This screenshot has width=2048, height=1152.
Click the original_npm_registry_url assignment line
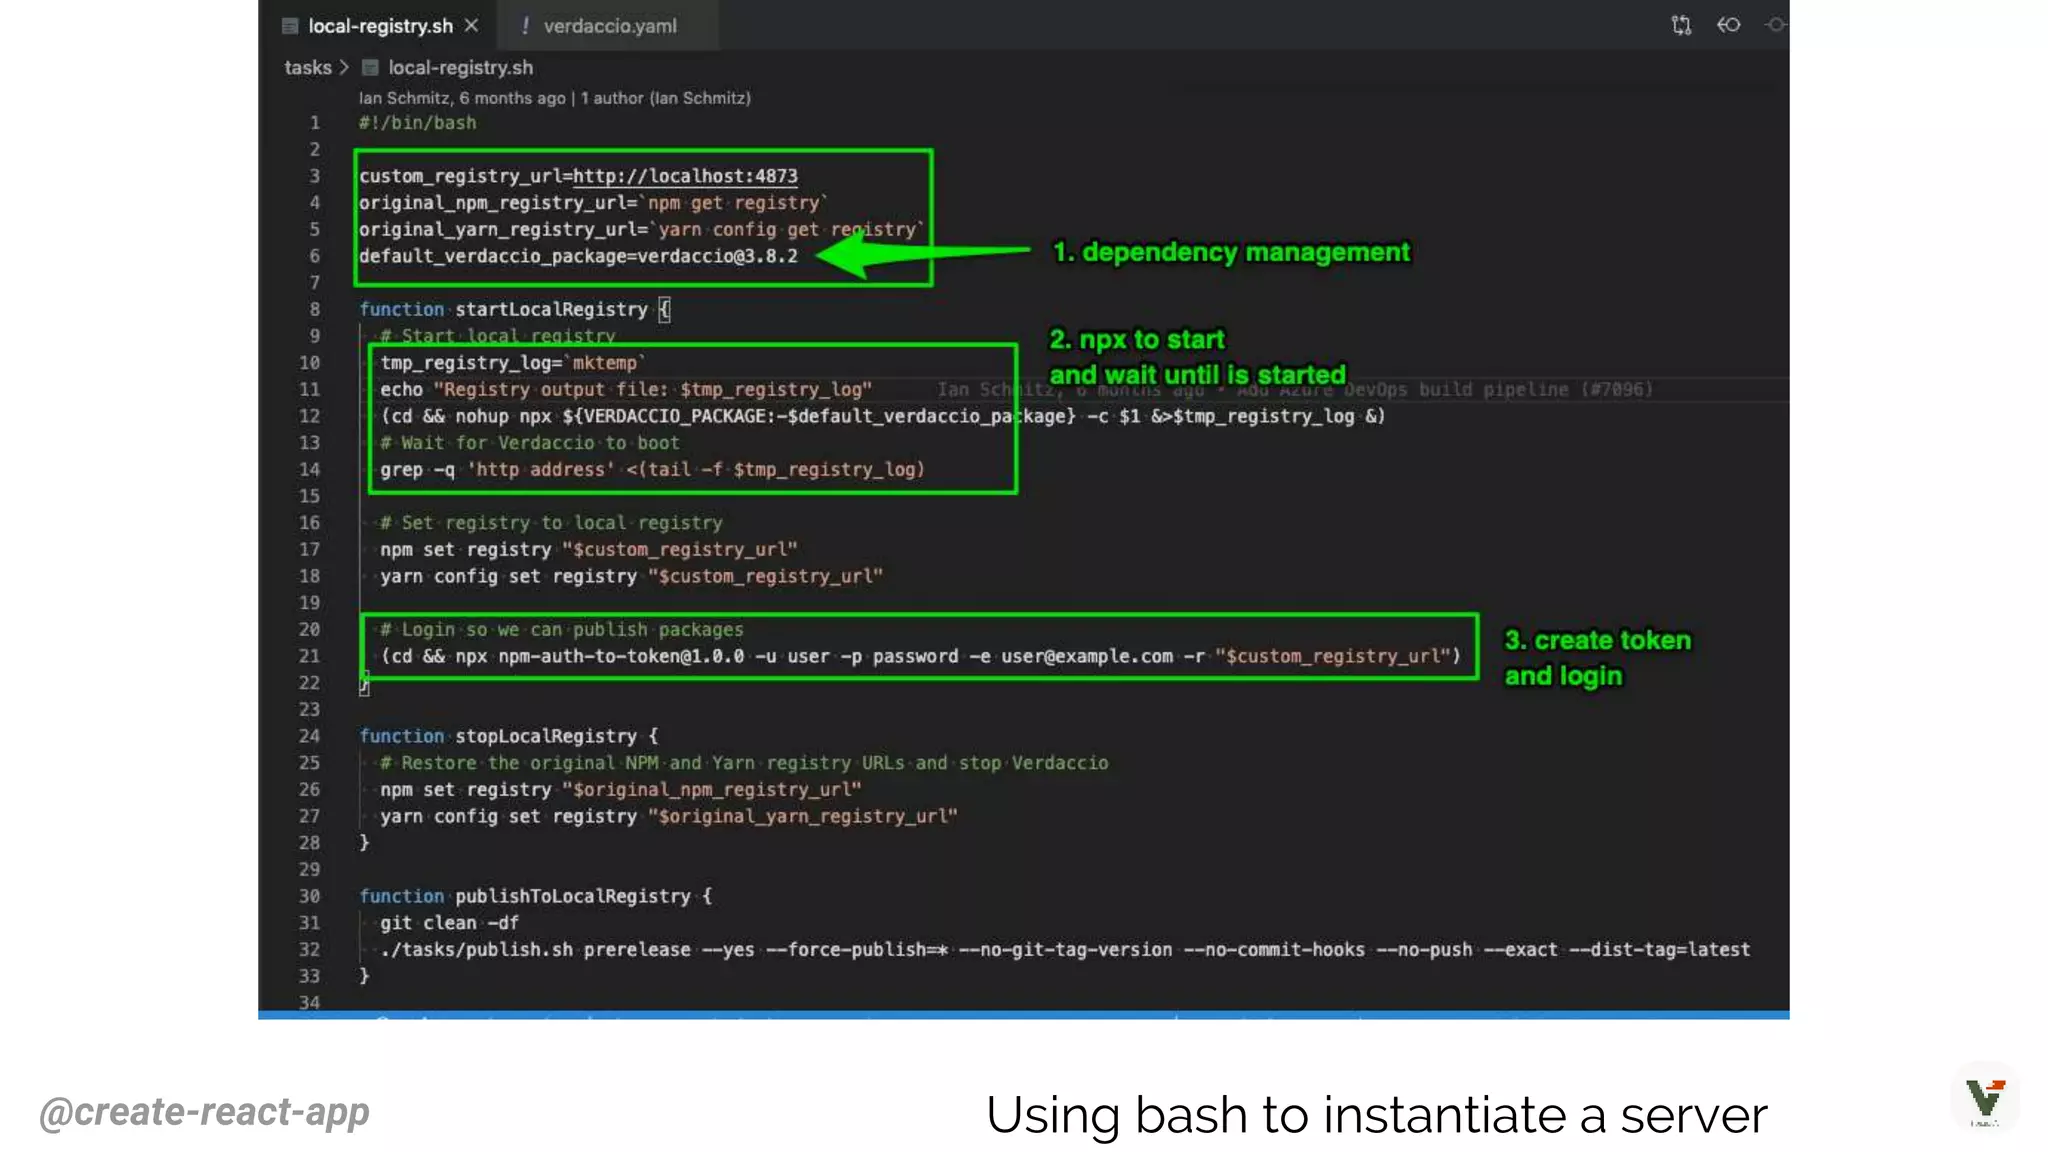coord(593,203)
